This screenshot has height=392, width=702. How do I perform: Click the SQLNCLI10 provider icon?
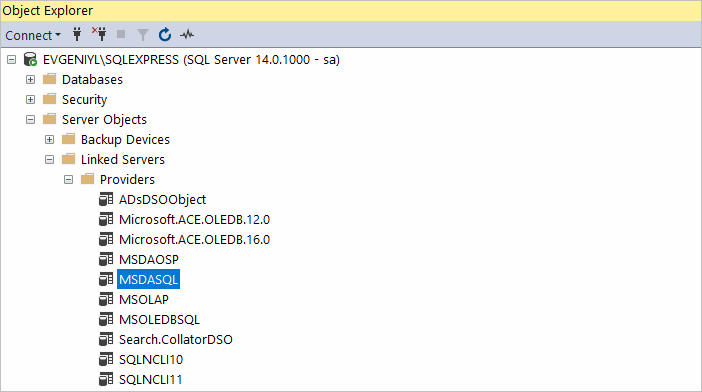(x=106, y=359)
